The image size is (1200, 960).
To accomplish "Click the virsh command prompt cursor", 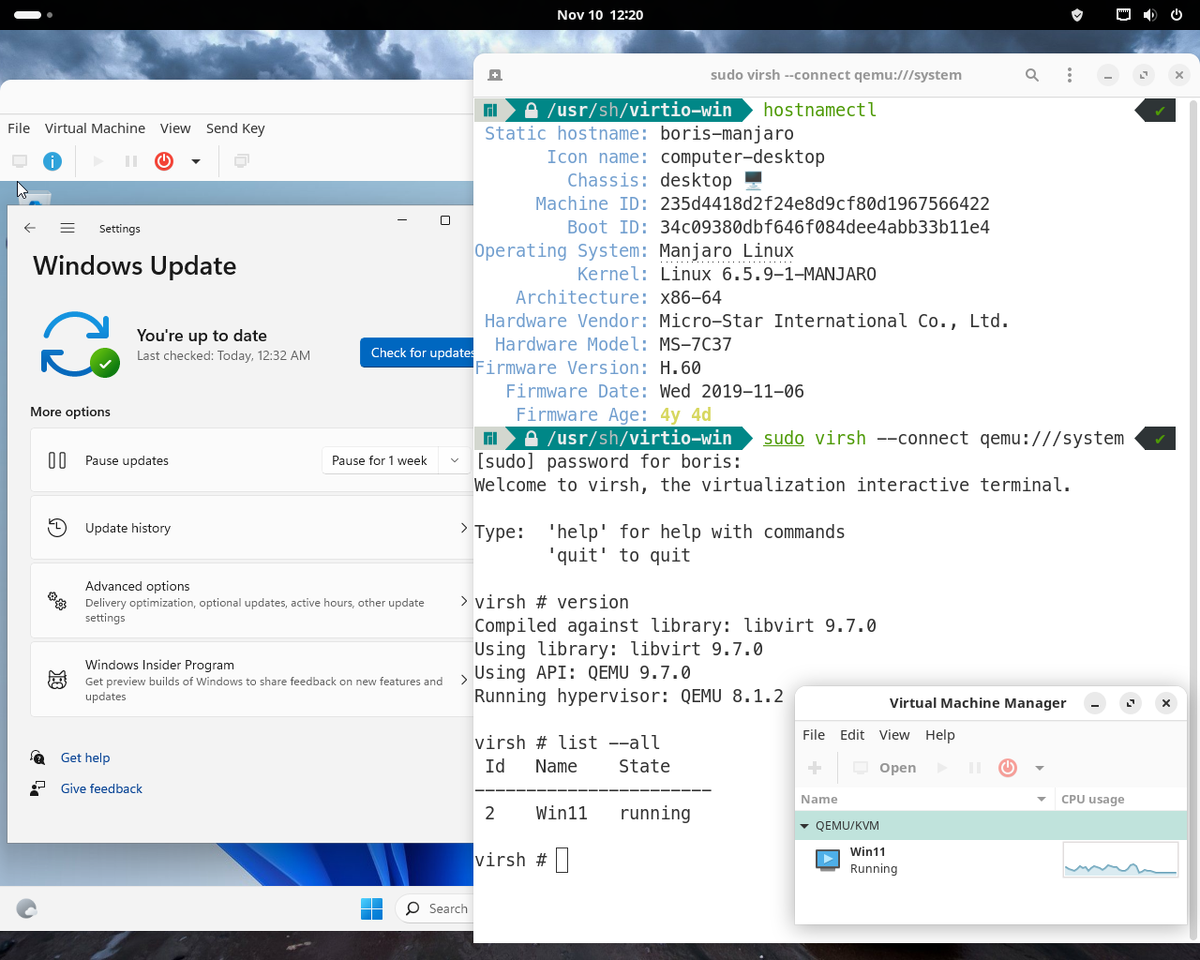I will [562, 860].
